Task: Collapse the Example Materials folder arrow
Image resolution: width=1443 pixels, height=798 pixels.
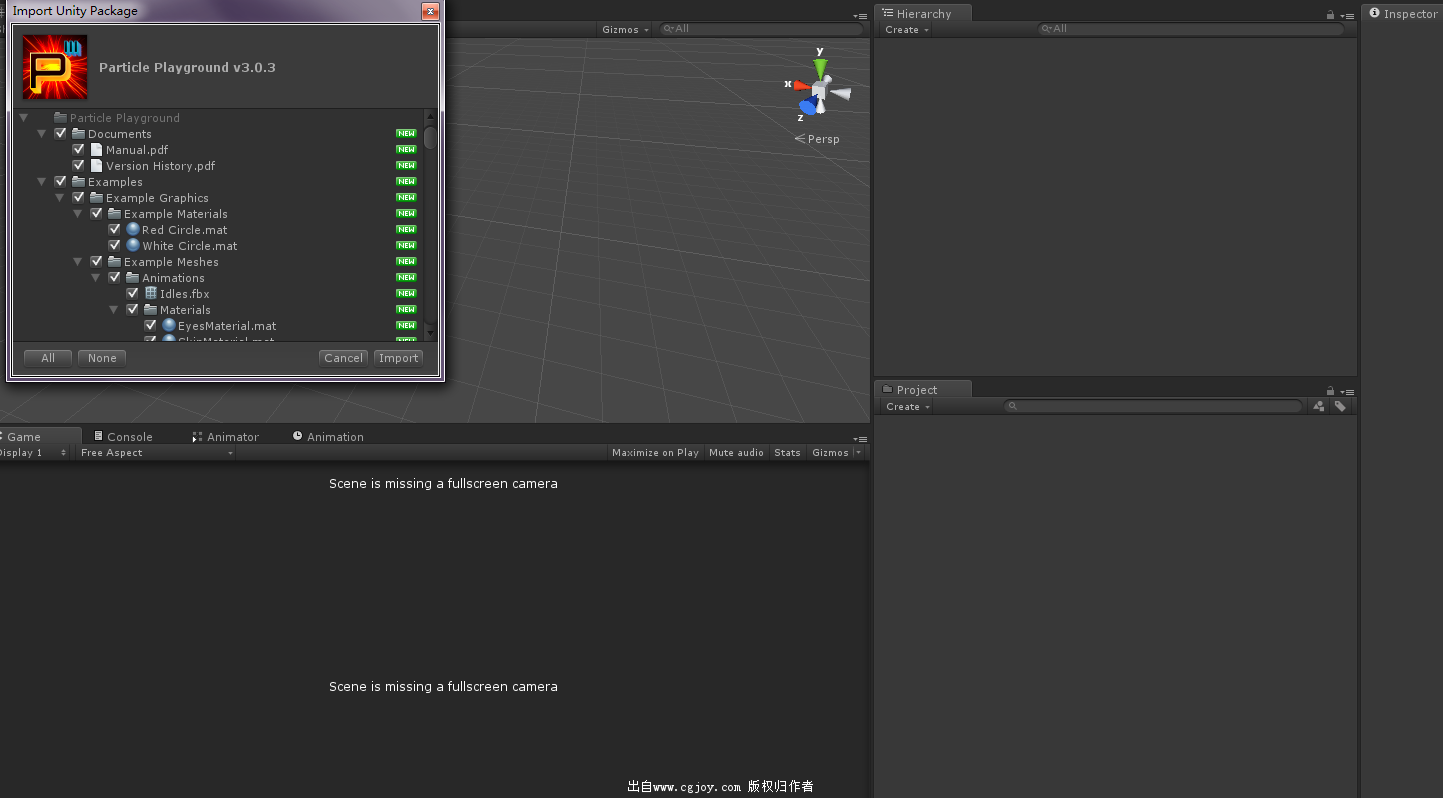Action: click(x=78, y=214)
